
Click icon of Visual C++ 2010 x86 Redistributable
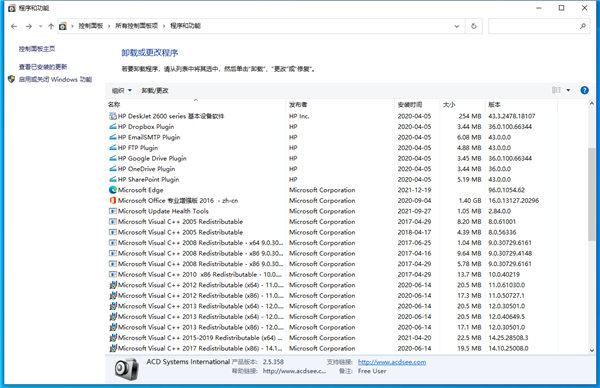click(113, 274)
